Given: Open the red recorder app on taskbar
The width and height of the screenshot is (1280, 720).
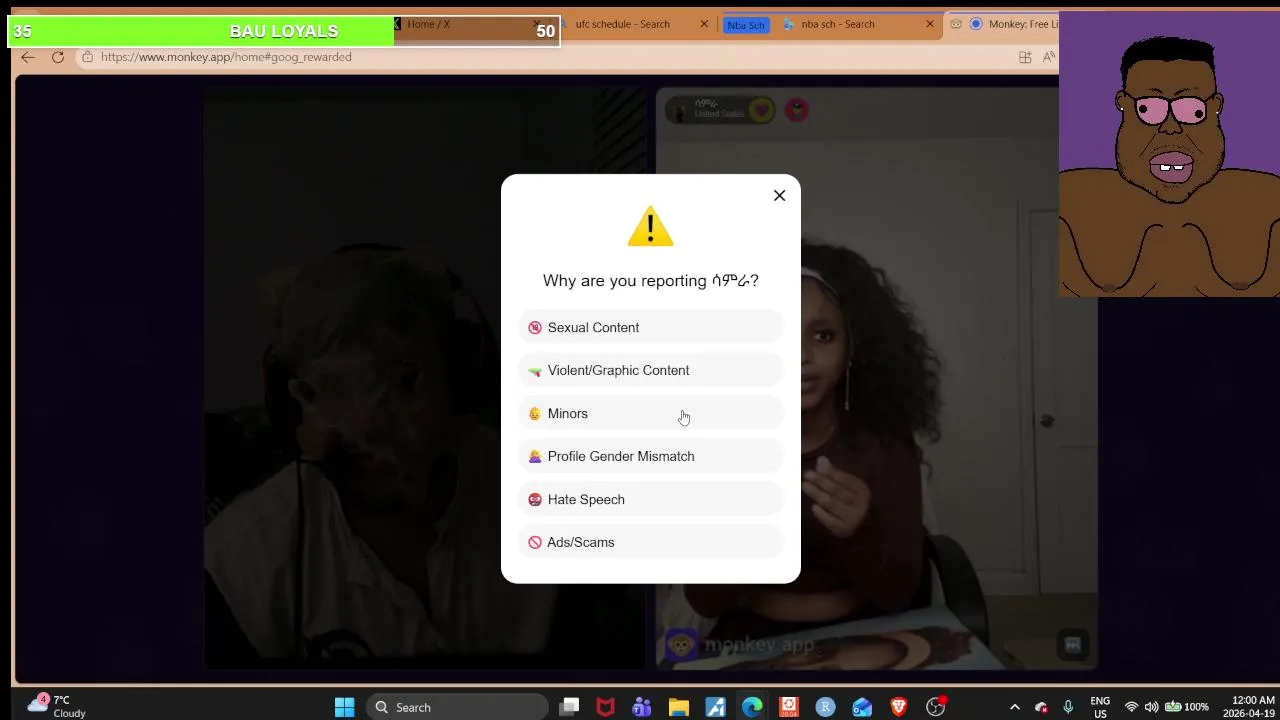Looking at the screenshot, I should (x=789, y=707).
